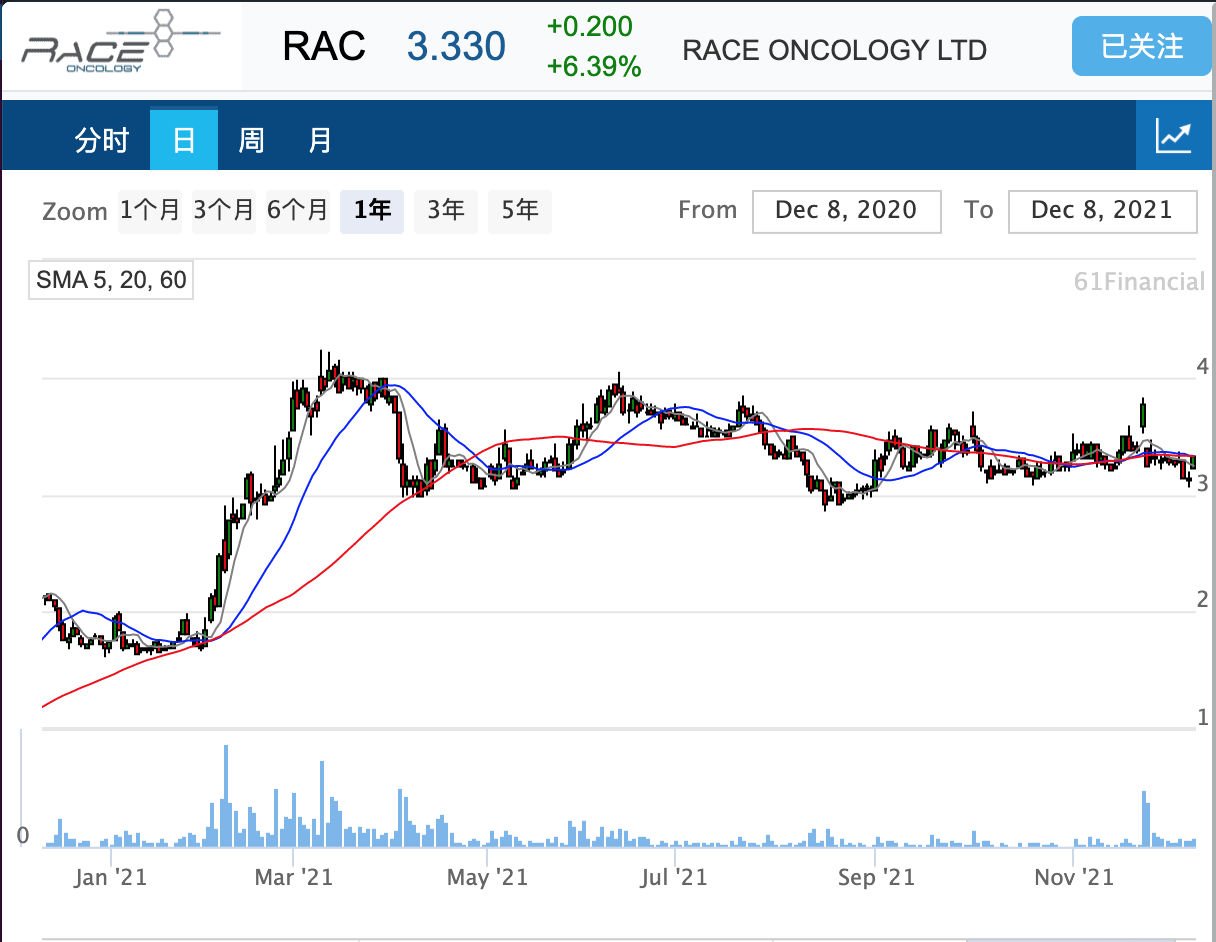Click the +6.39% change percentage
Viewport: 1216px width, 942px height.
594,68
